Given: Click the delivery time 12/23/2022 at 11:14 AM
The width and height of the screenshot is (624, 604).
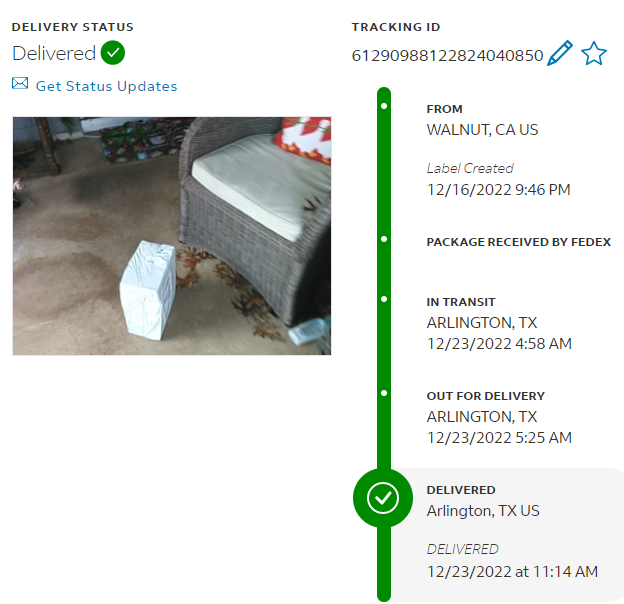Looking at the screenshot, I should point(512,572).
